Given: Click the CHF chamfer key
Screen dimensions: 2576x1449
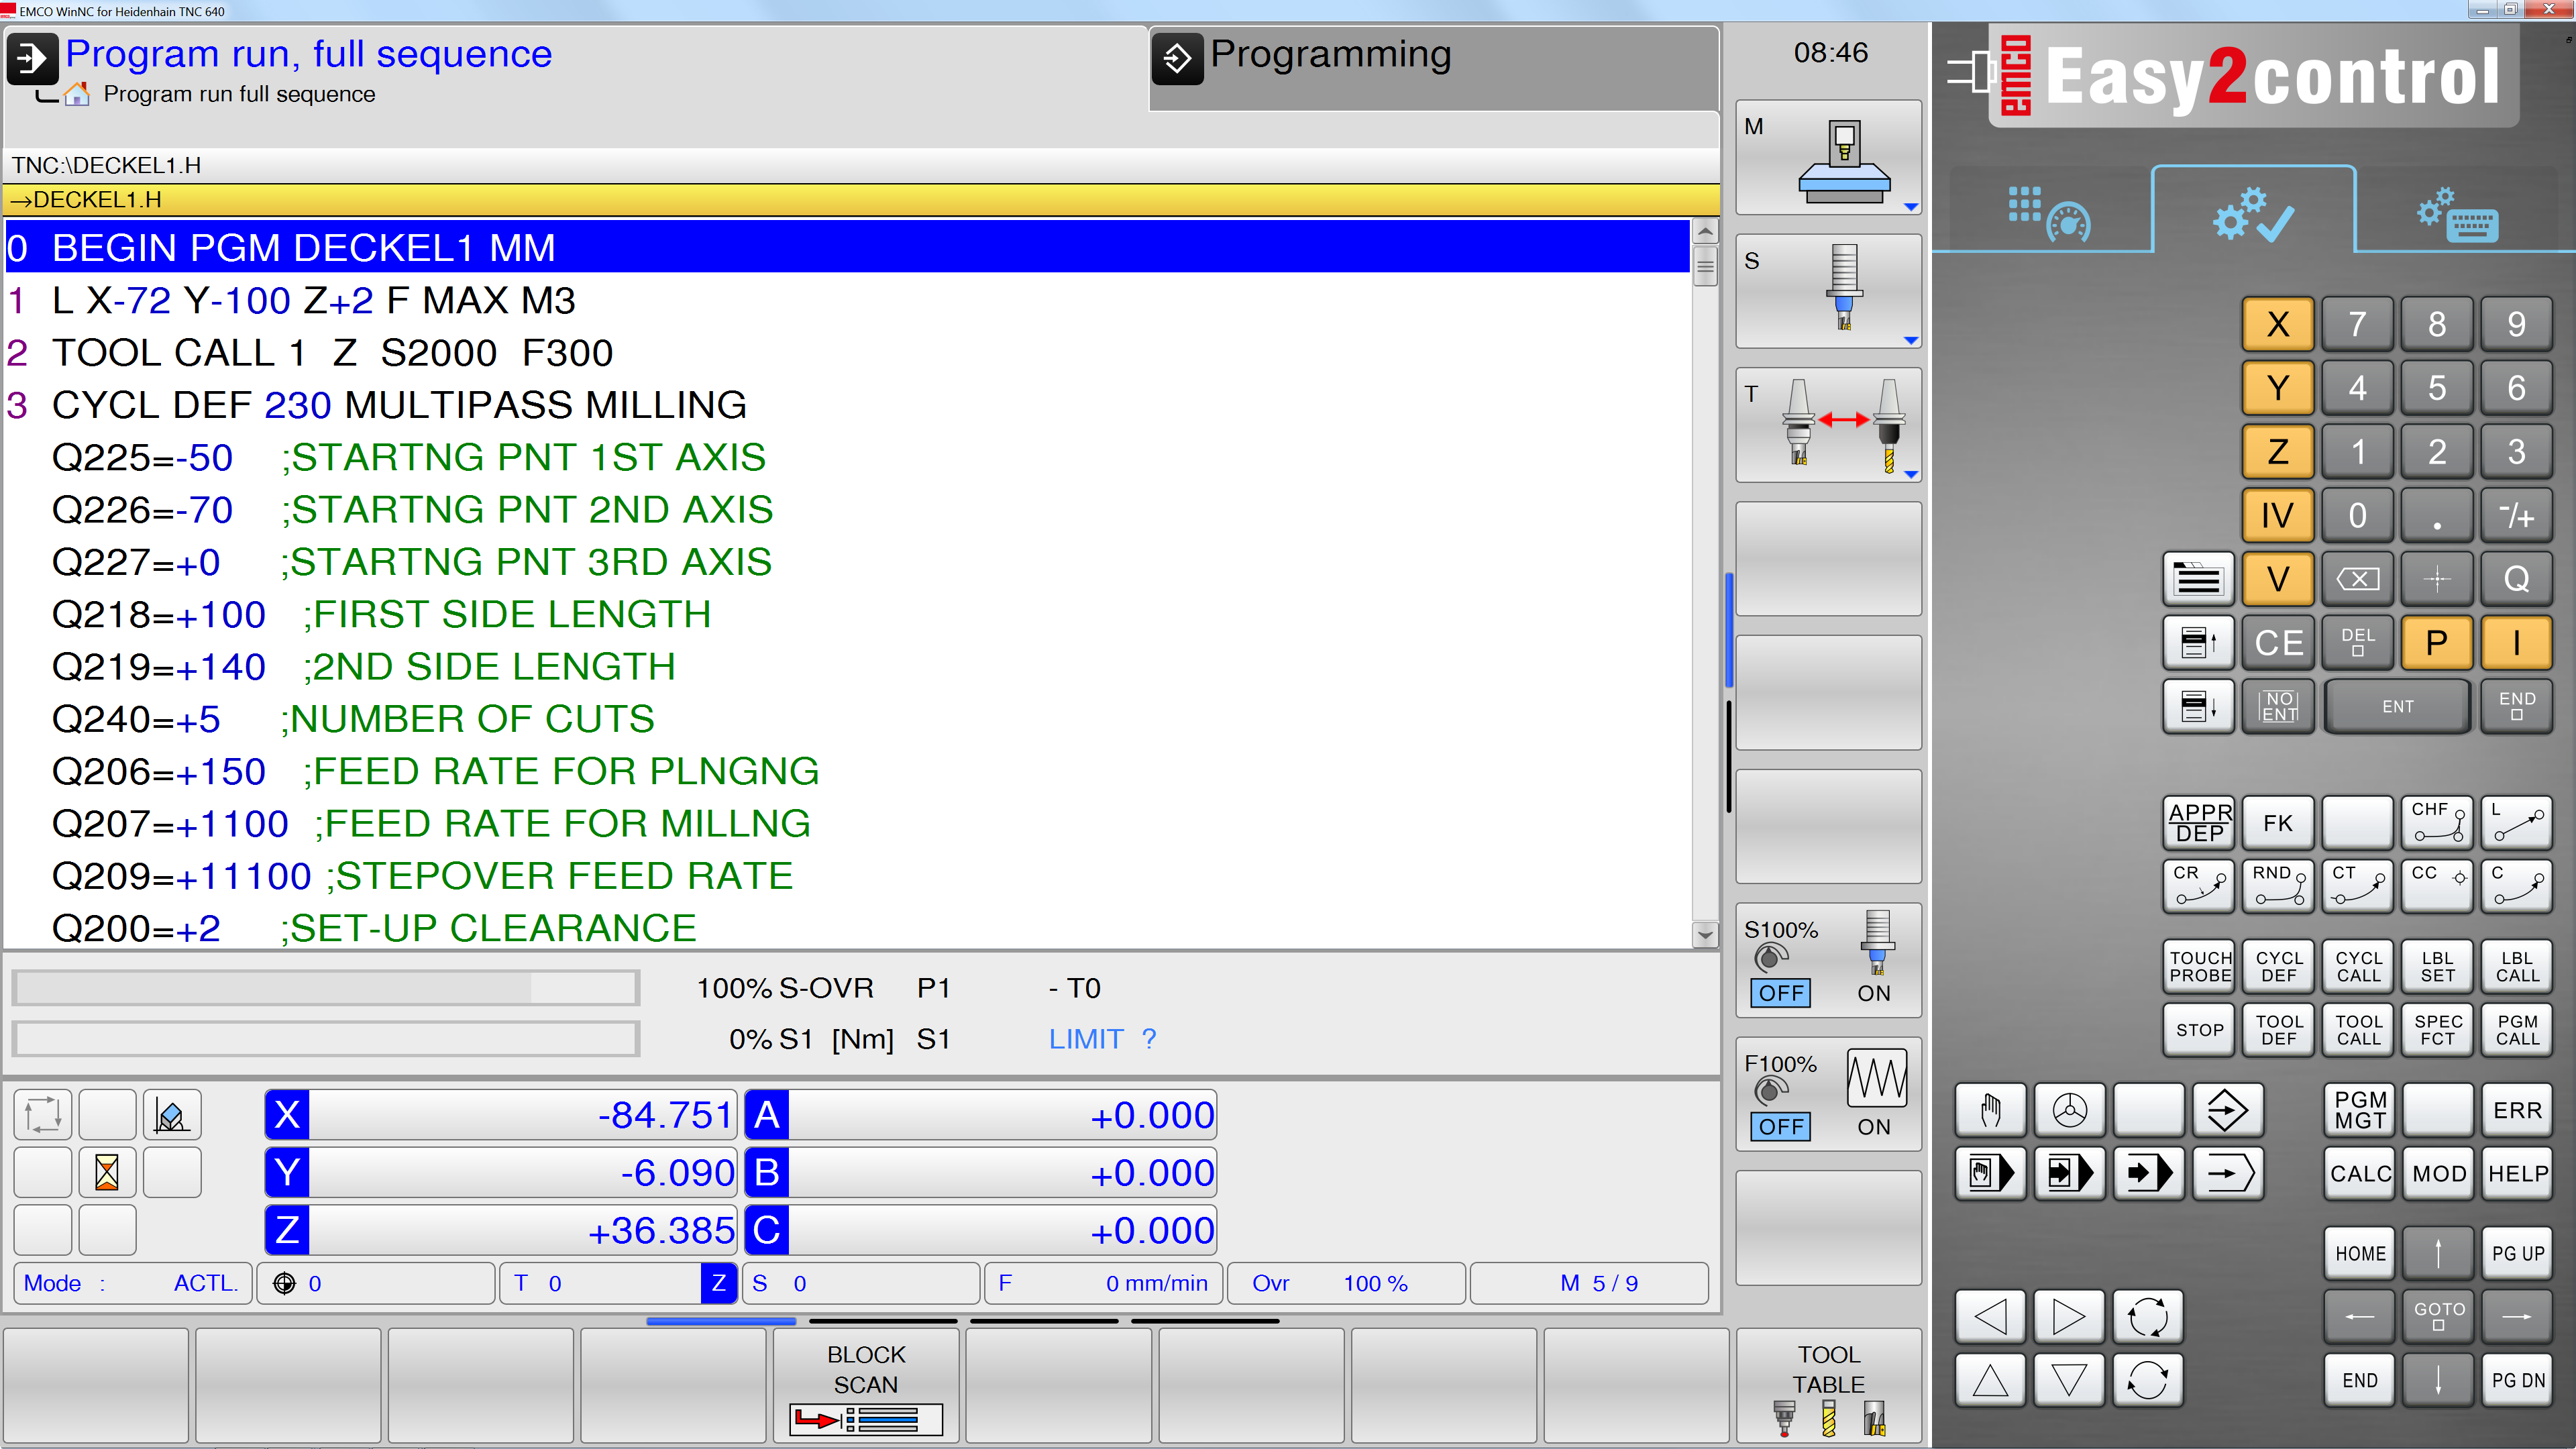Looking at the screenshot, I should (2437, 823).
